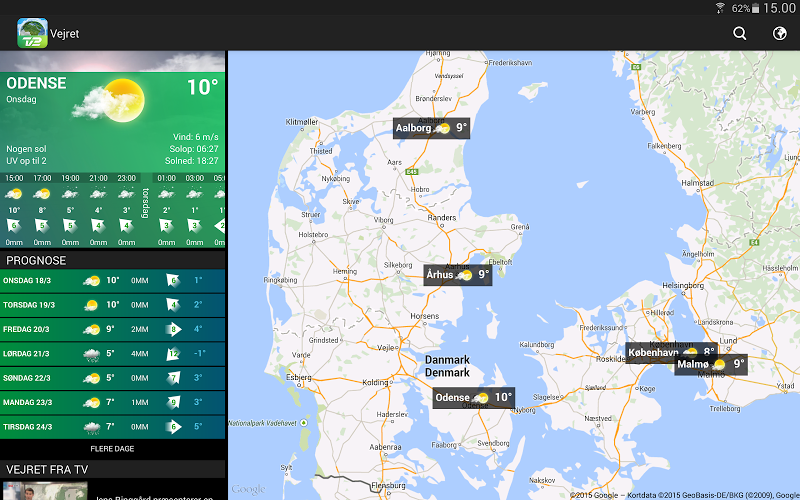Tap the Flensburg label on map
The height and width of the screenshot is (500, 800).
click(389, 485)
